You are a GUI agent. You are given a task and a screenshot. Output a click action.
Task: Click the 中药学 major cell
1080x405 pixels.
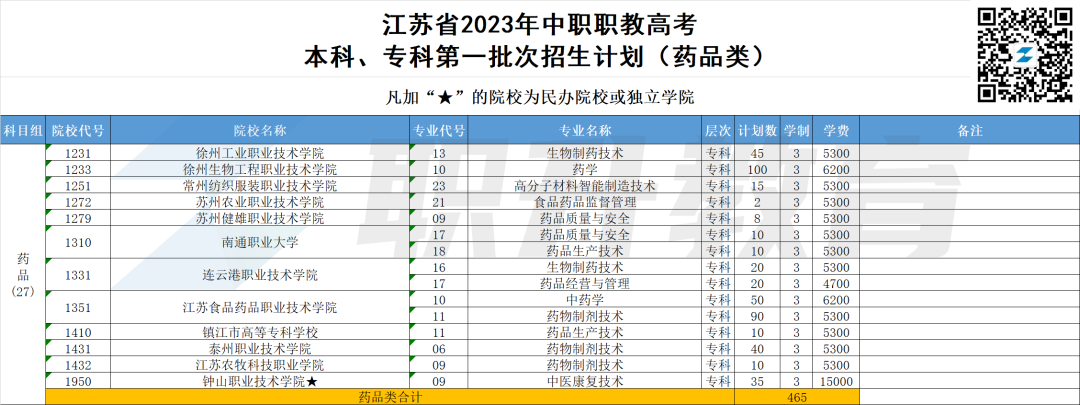584,300
